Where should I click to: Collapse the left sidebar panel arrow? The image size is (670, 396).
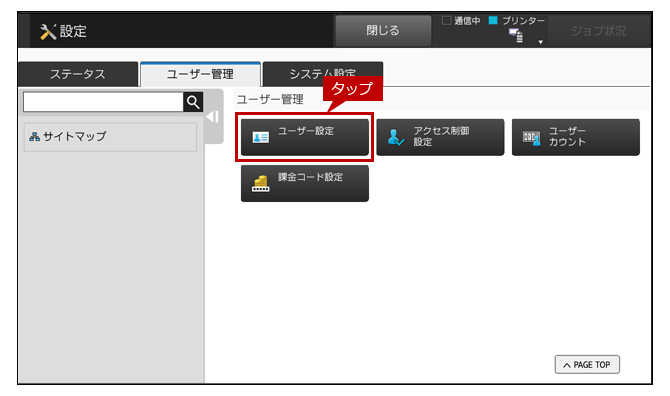[x=213, y=117]
